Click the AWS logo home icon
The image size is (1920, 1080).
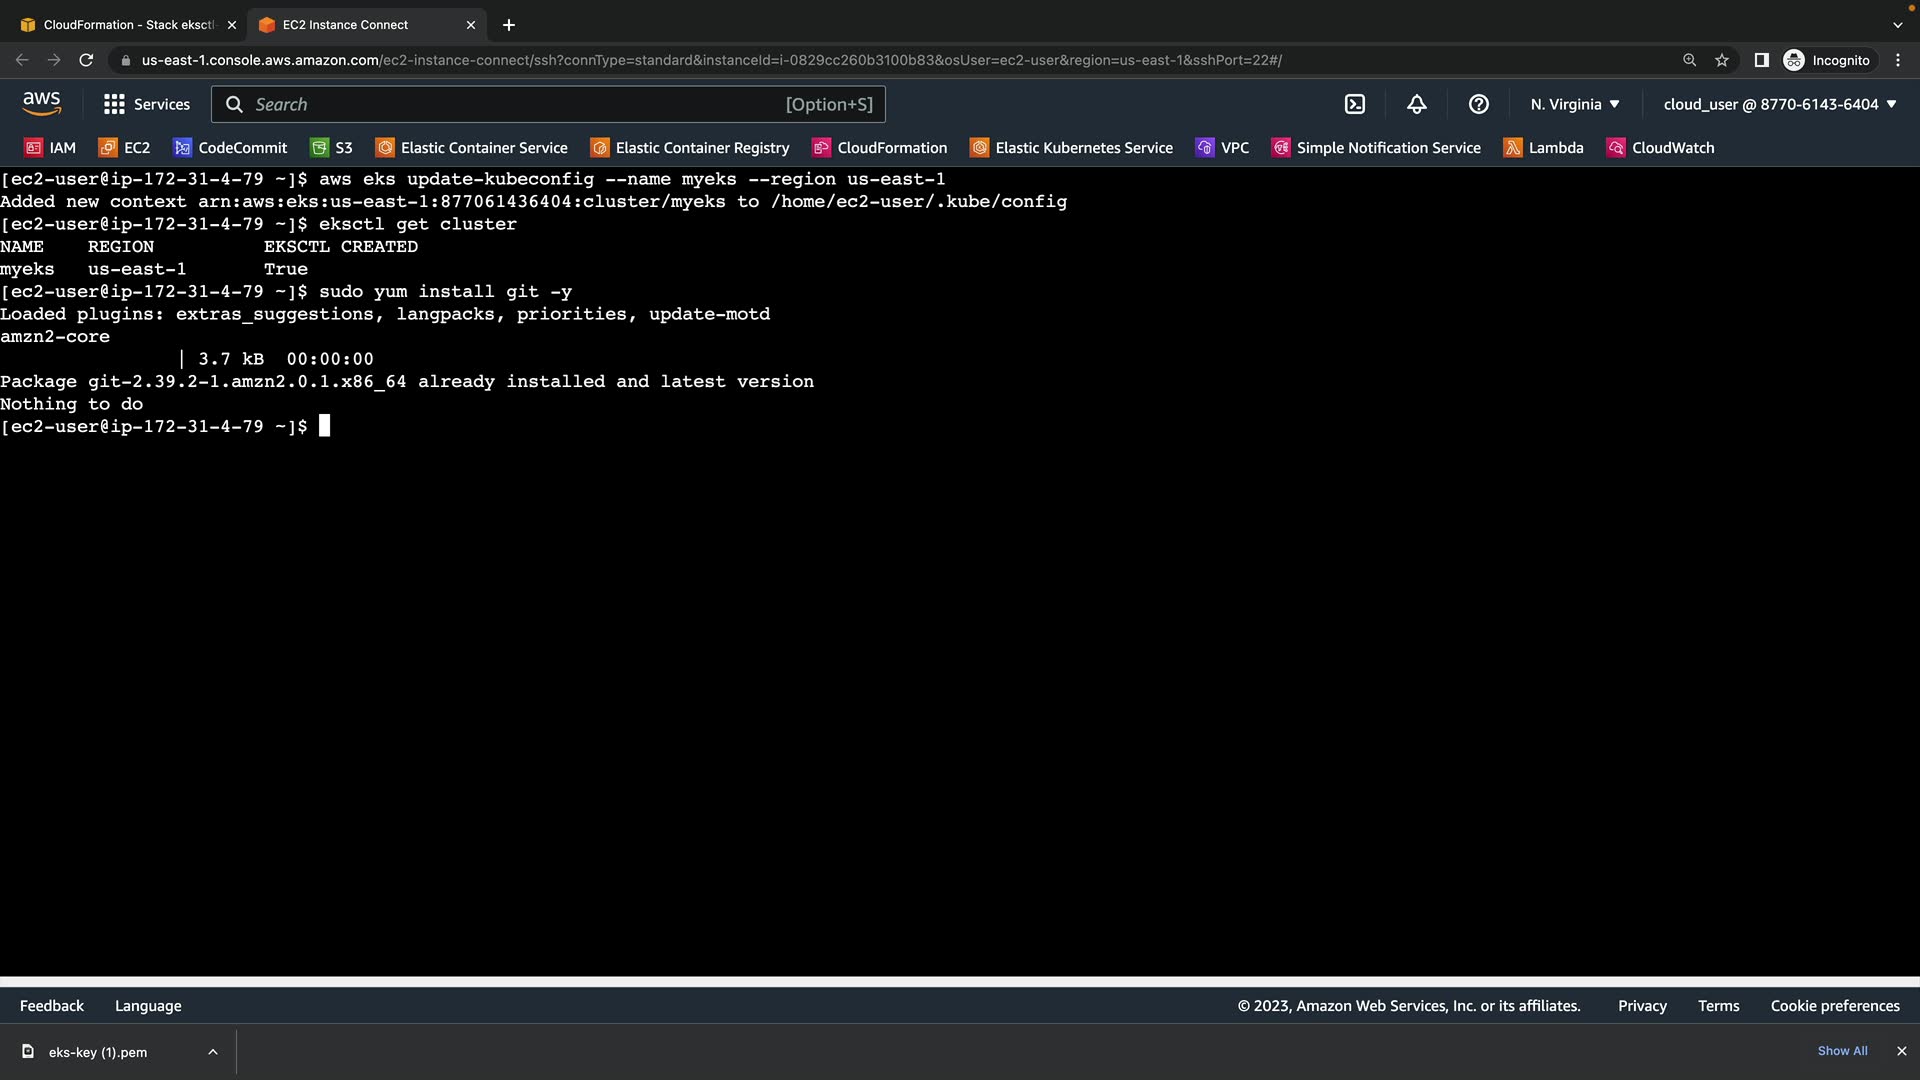[42, 104]
